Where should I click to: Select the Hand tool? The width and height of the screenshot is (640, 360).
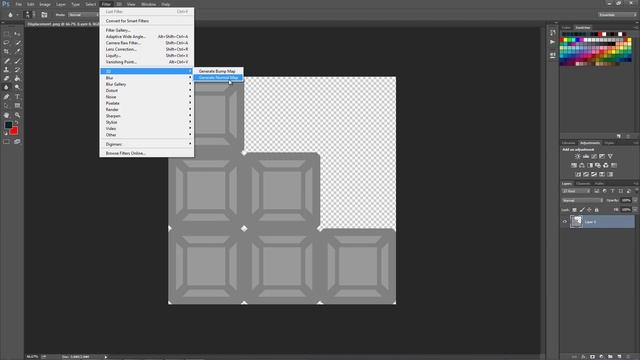tap(7, 115)
